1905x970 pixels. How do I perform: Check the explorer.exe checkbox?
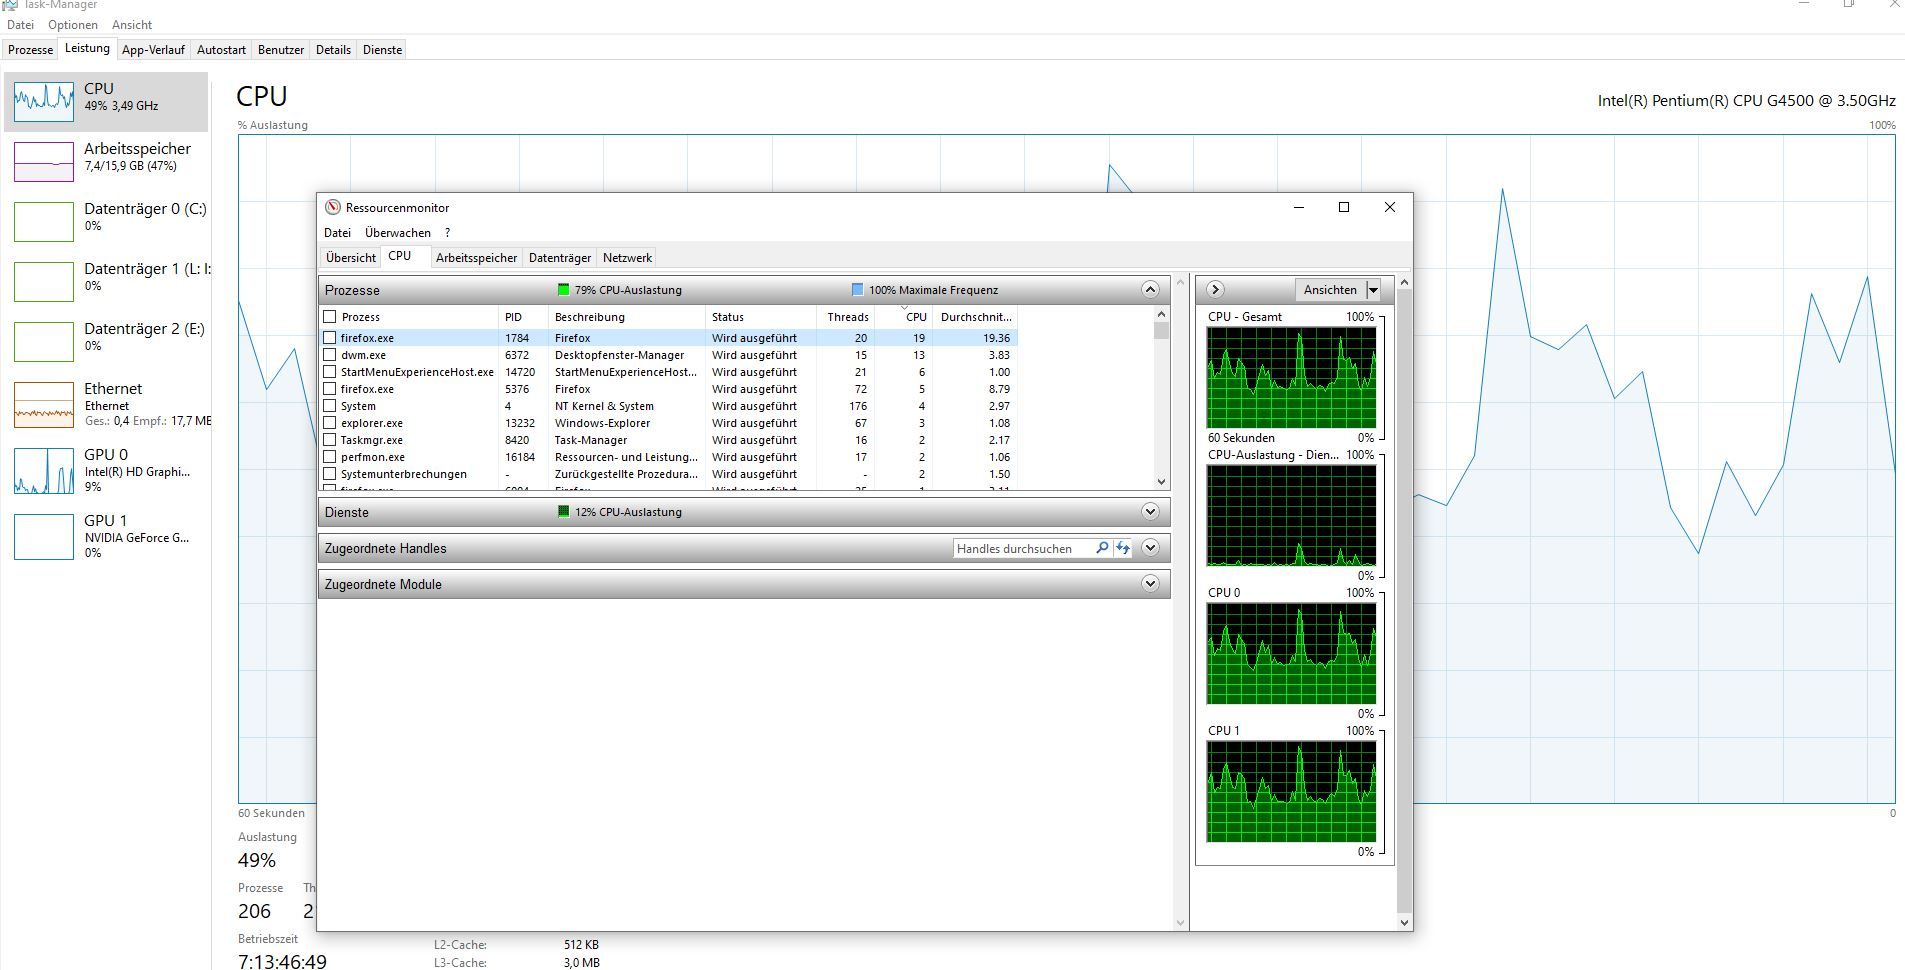coord(330,423)
